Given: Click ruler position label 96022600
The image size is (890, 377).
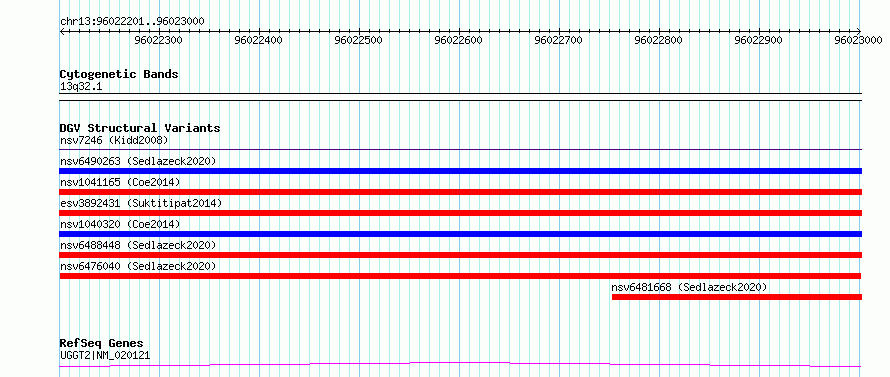Looking at the screenshot, I should [x=458, y=40].
